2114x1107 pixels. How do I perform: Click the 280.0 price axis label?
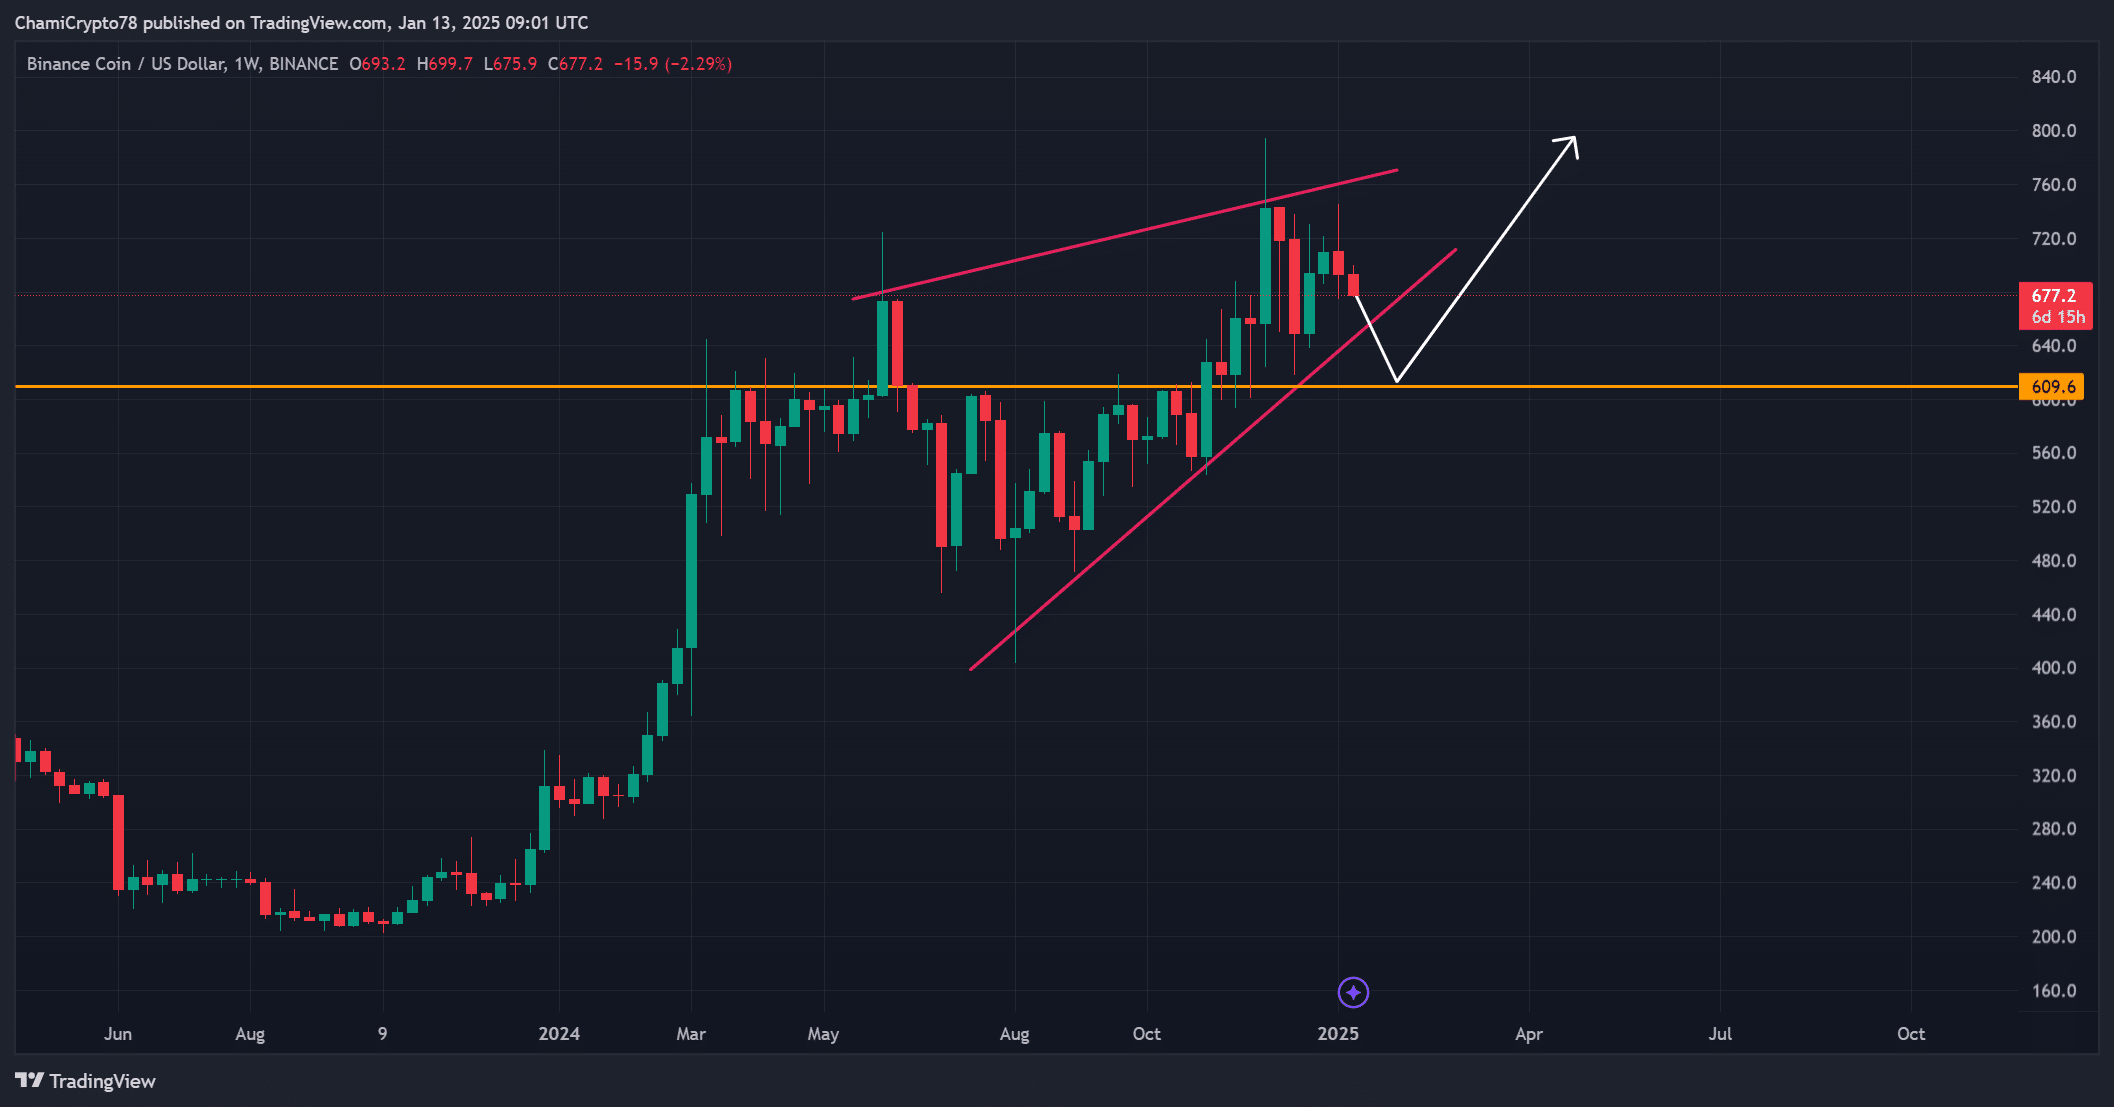click(2054, 829)
